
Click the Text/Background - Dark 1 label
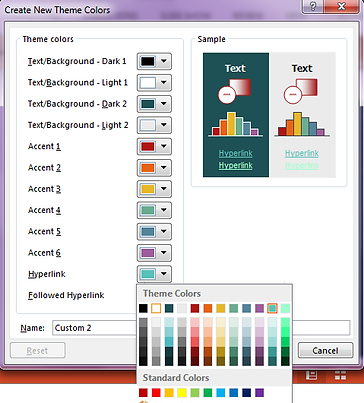point(77,61)
